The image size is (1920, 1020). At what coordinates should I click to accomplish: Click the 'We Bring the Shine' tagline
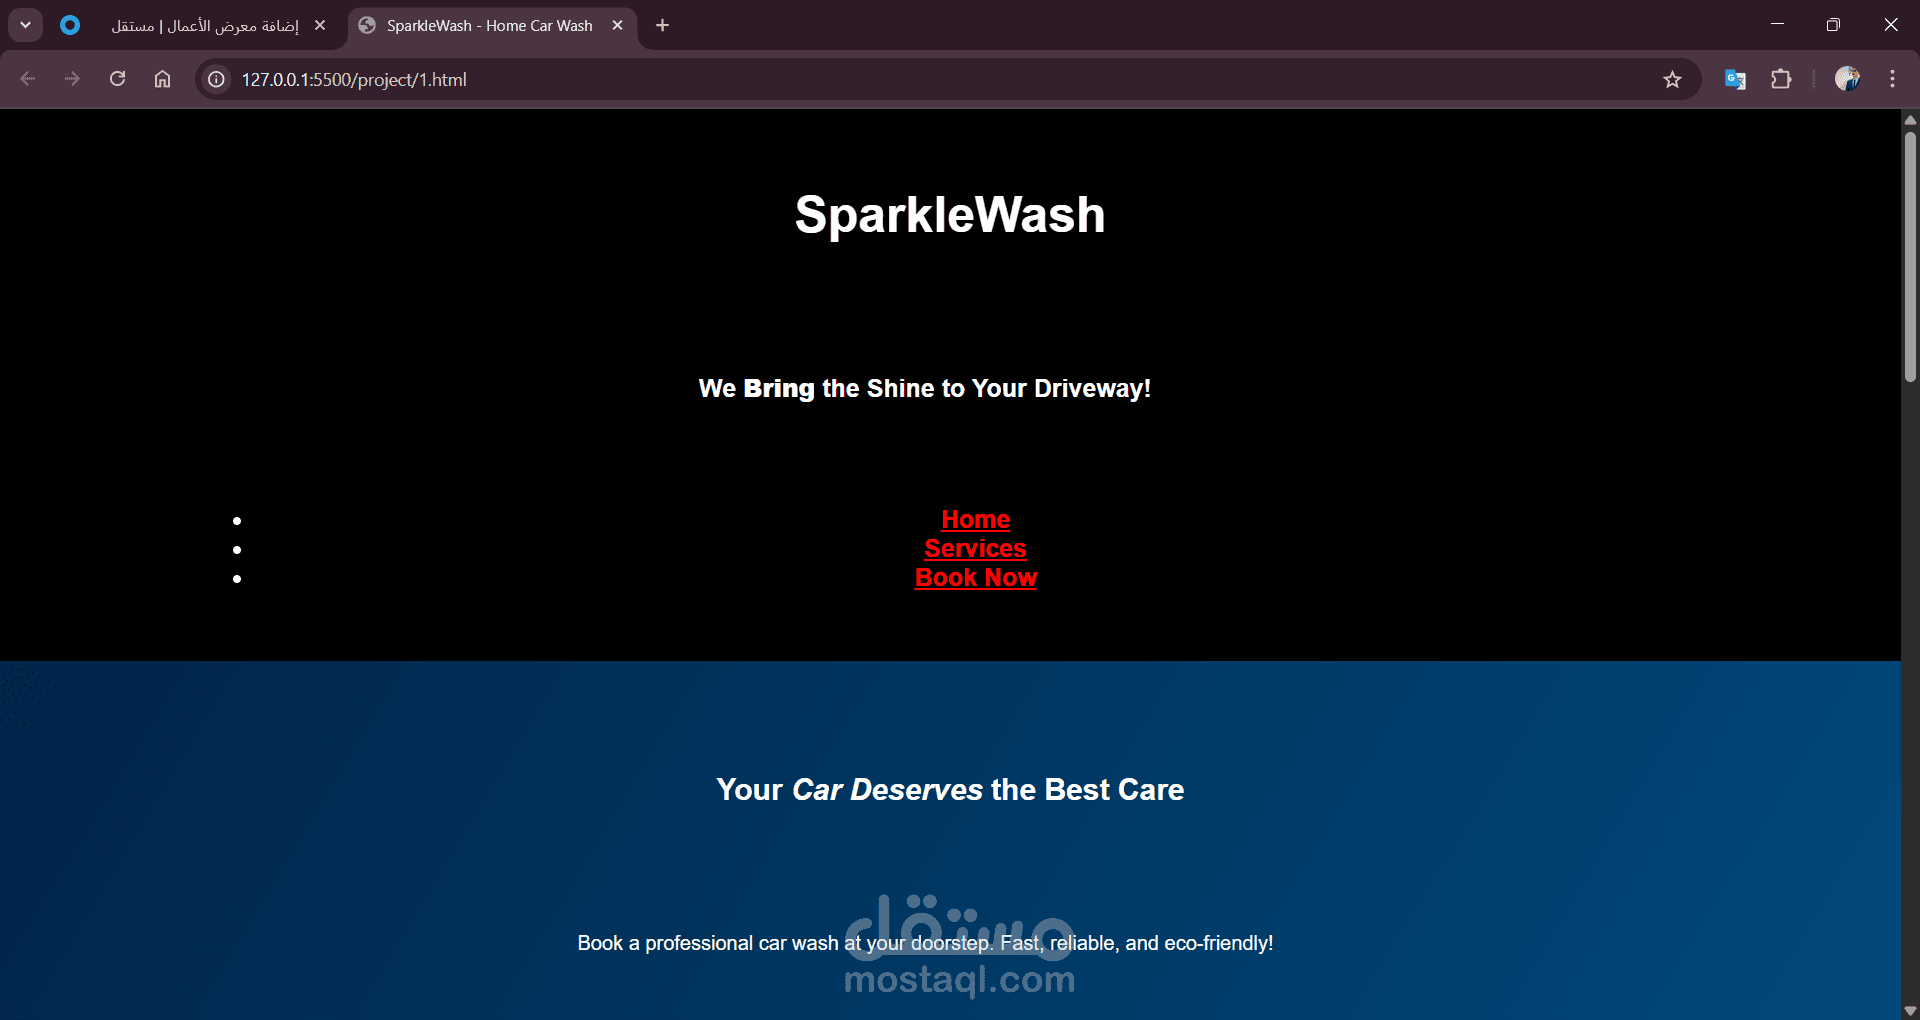coord(925,389)
